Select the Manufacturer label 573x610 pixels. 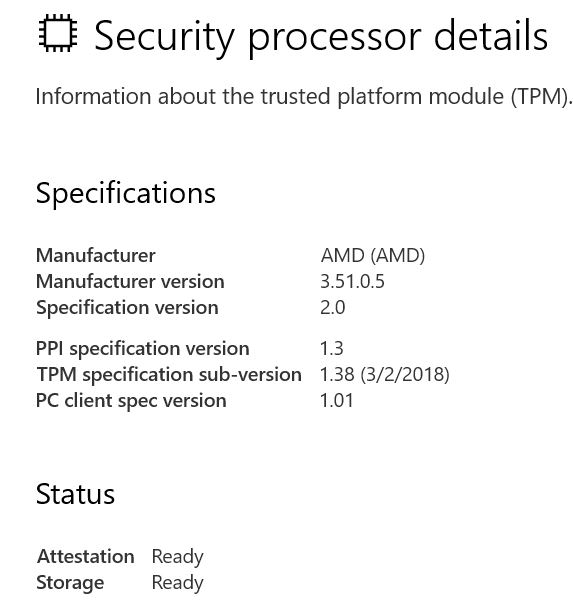[96, 256]
